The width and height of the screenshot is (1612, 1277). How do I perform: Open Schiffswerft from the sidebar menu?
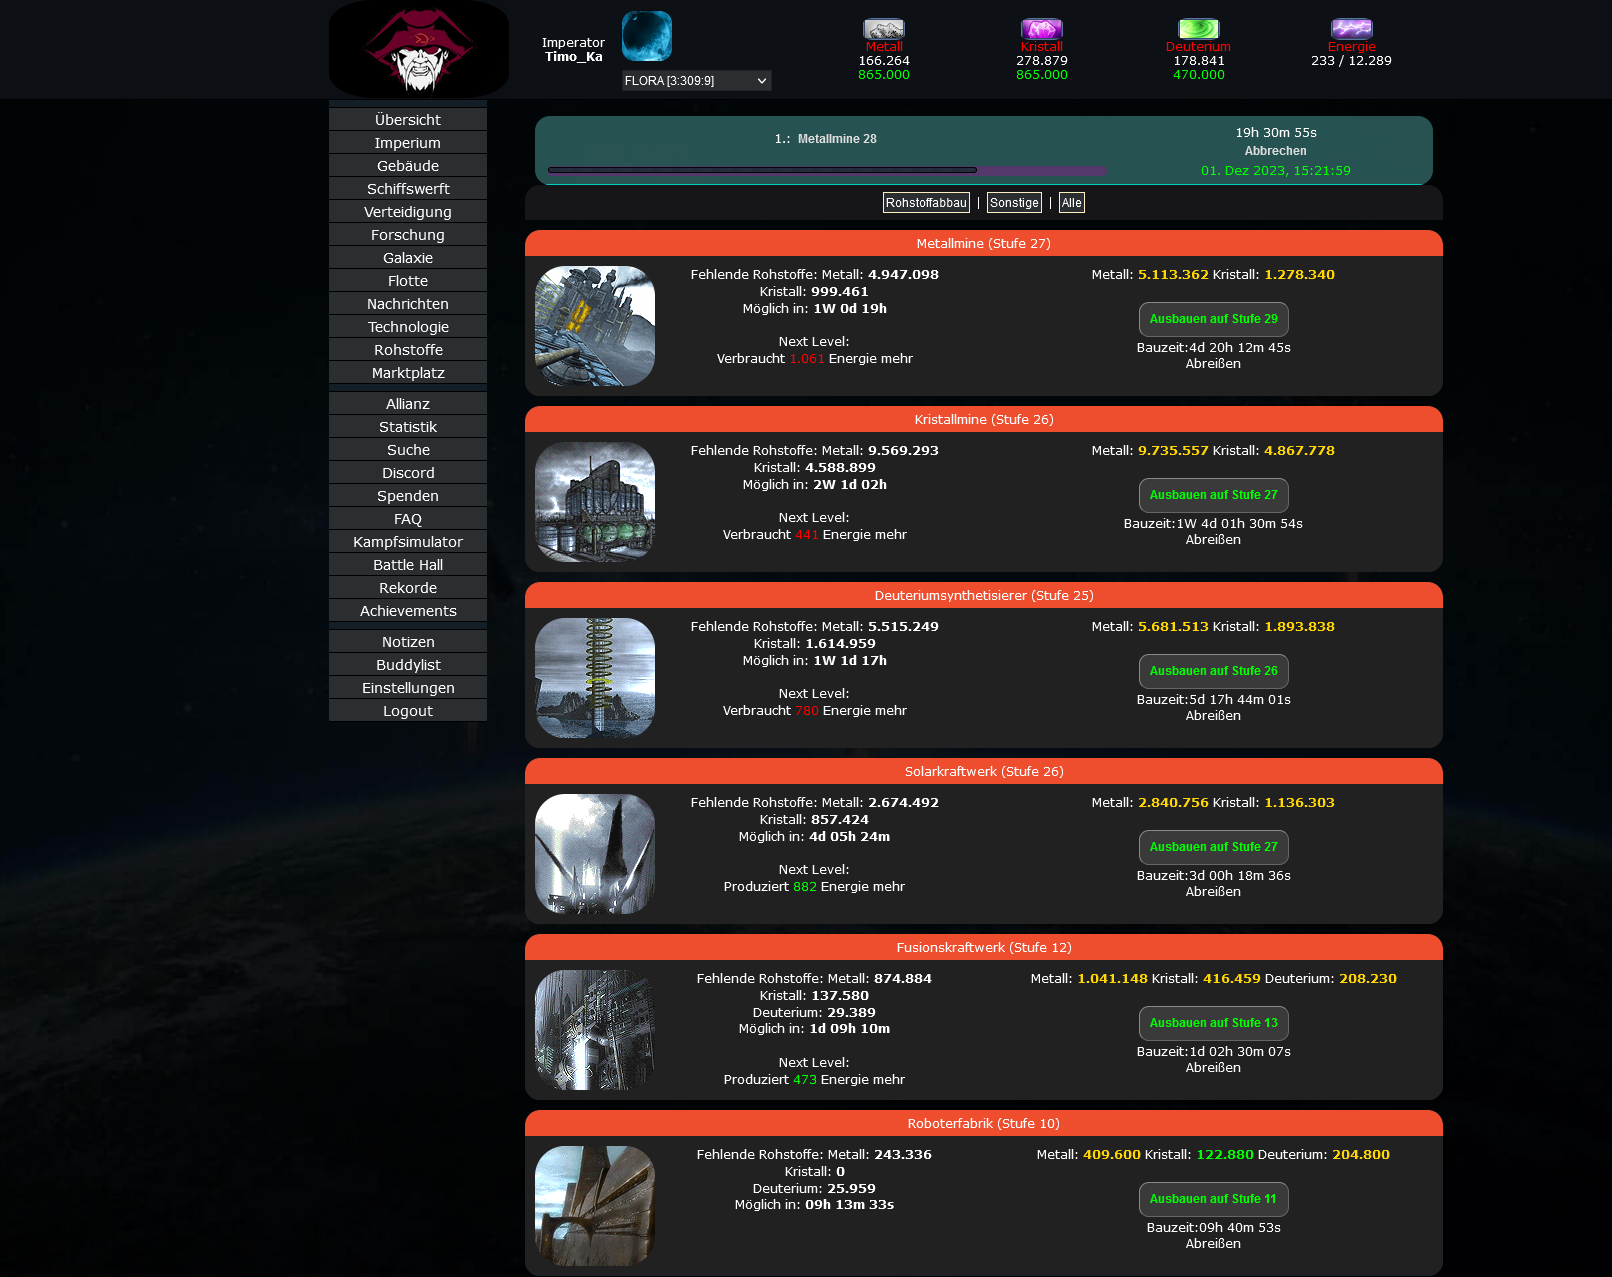[x=408, y=189]
